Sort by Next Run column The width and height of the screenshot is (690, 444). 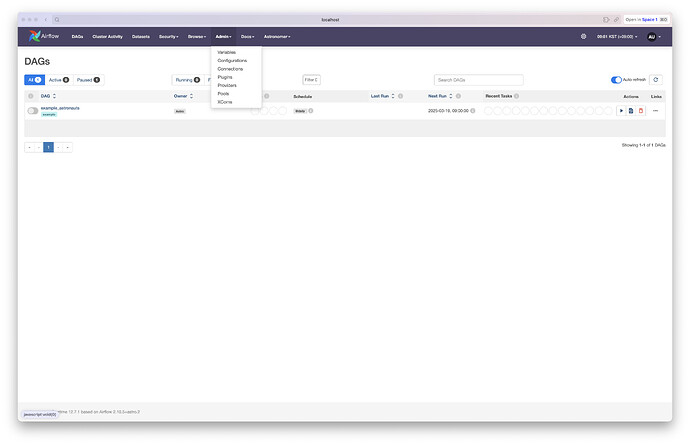click(440, 96)
